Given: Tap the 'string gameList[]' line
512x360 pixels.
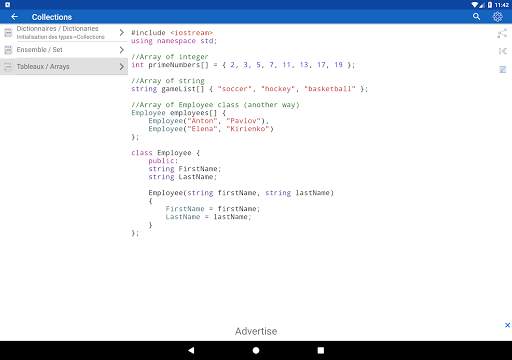Looking at the screenshot, I should (x=249, y=89).
